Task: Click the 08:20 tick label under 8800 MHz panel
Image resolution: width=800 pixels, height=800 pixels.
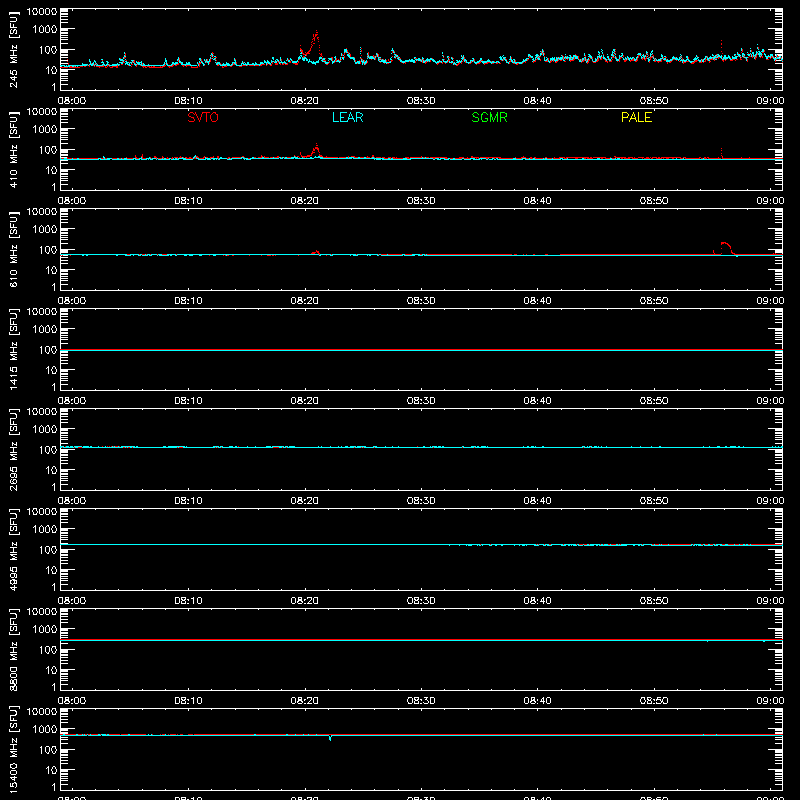Action: (x=305, y=701)
